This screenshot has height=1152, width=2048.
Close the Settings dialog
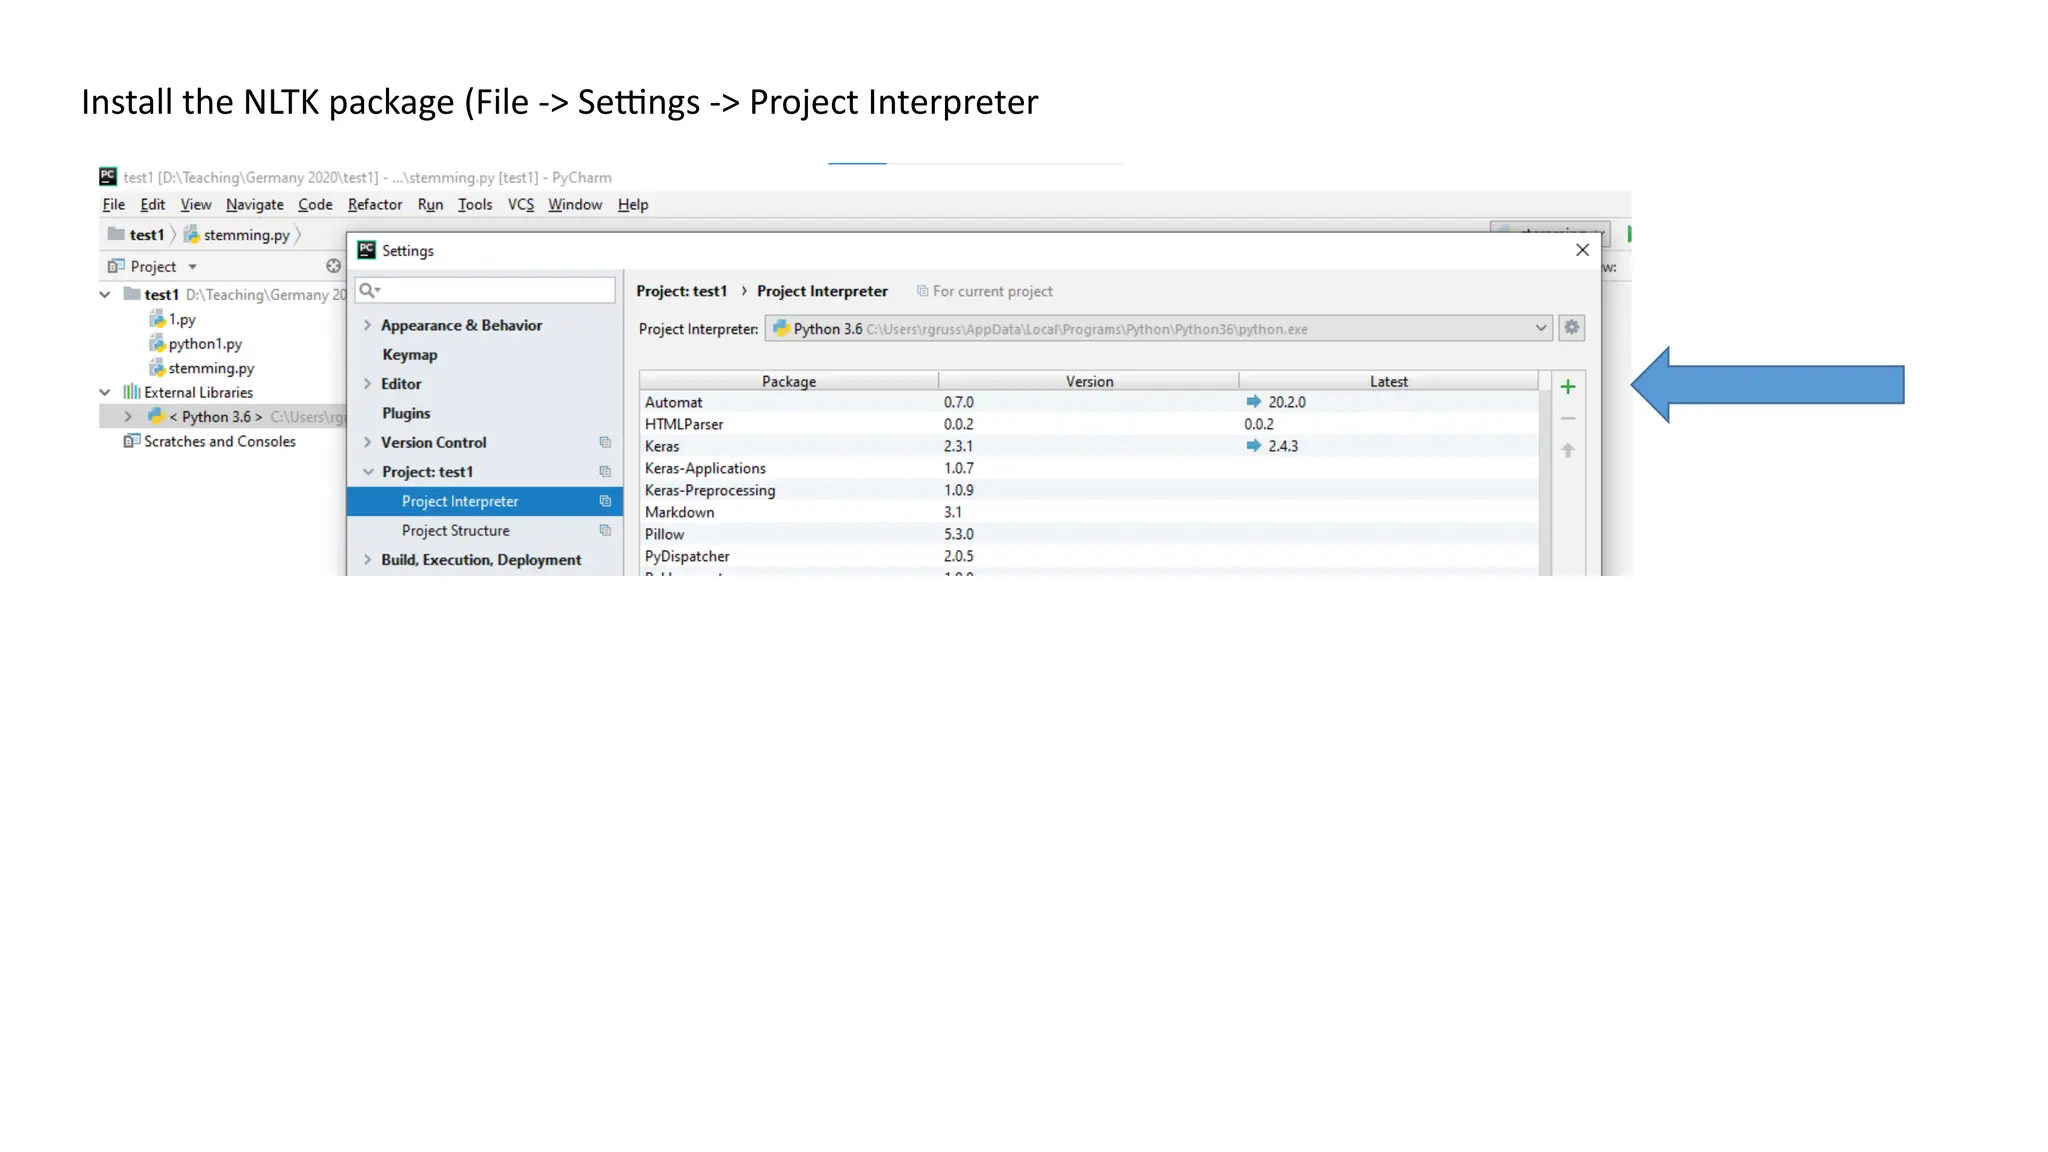click(x=1582, y=250)
